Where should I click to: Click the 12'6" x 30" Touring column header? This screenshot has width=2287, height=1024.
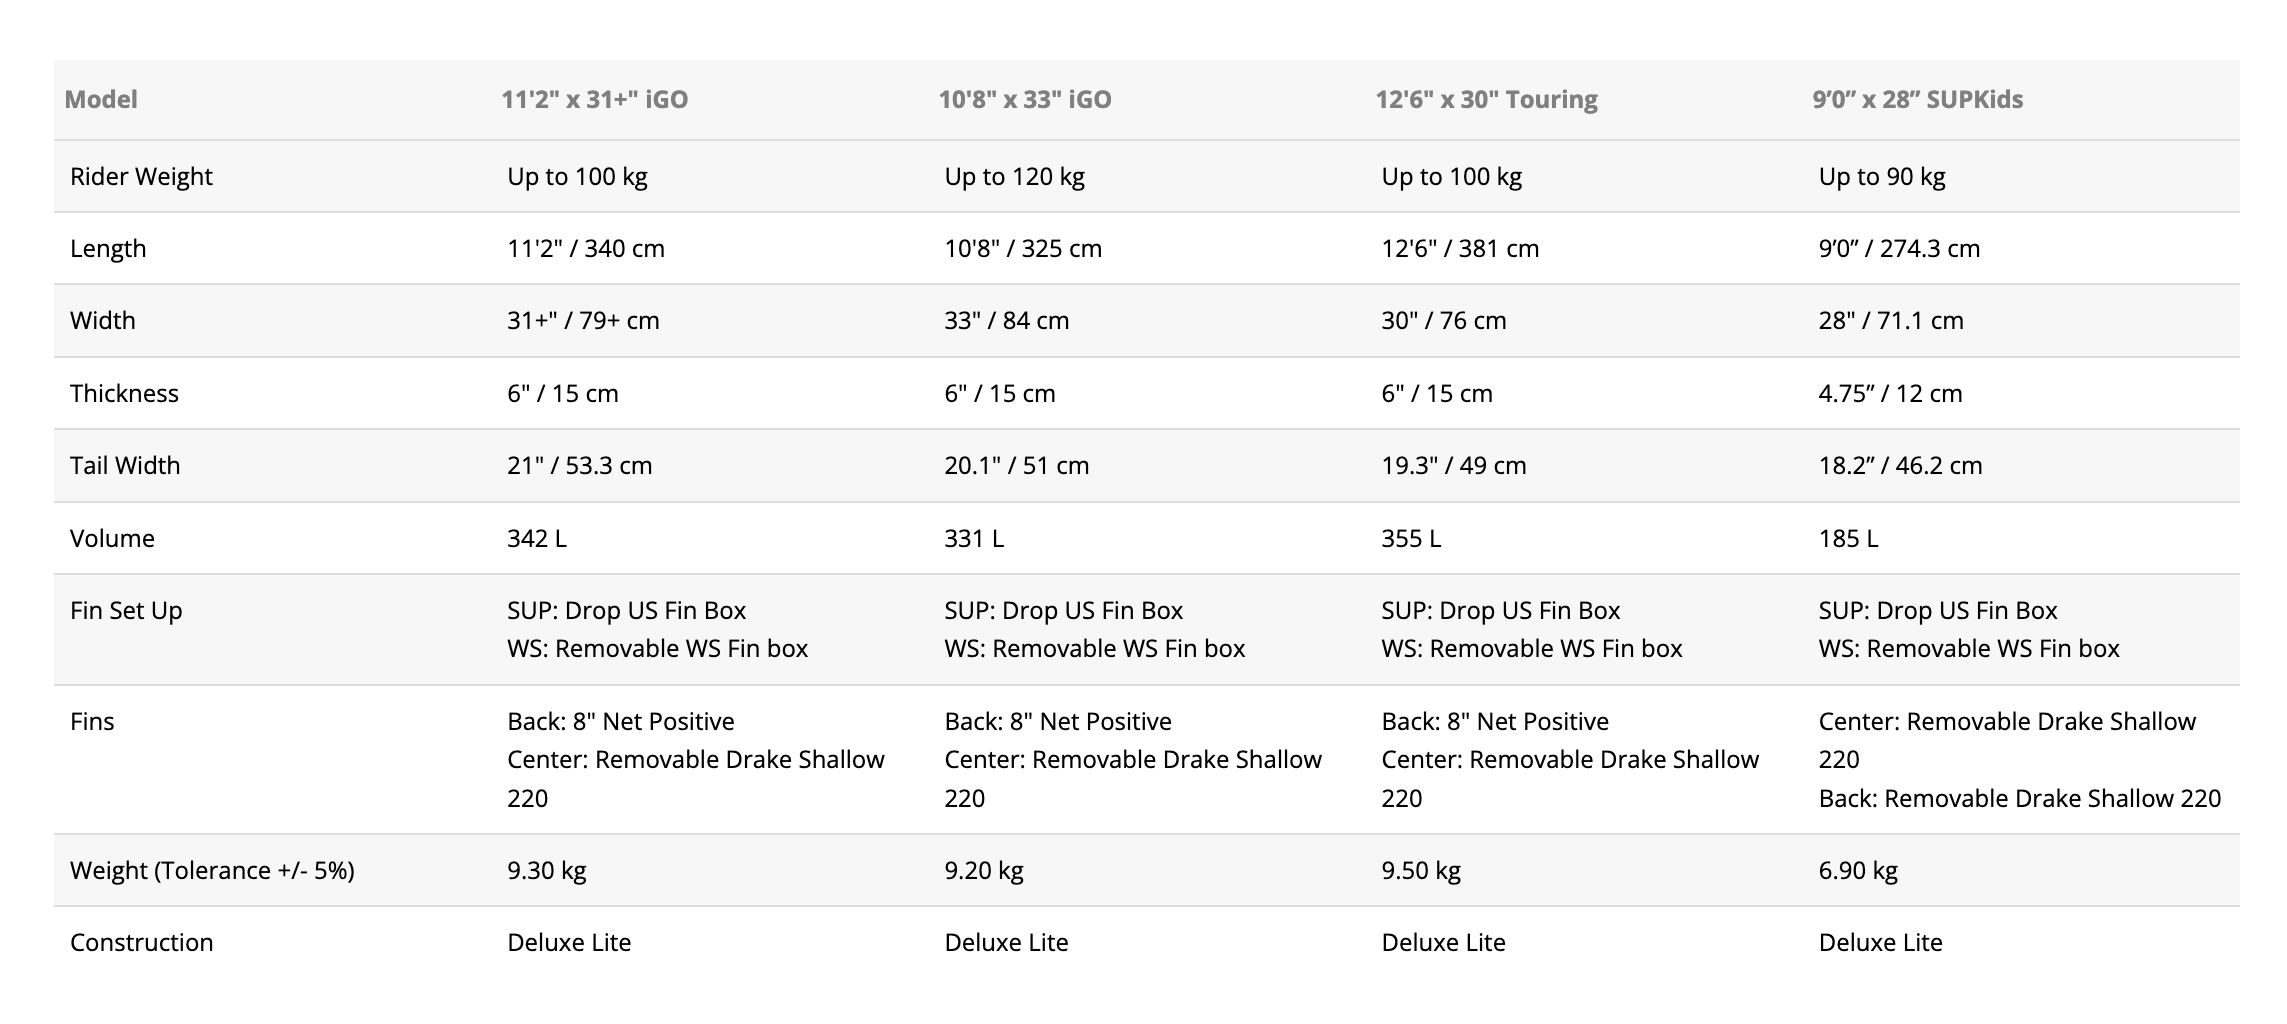tap(1486, 99)
